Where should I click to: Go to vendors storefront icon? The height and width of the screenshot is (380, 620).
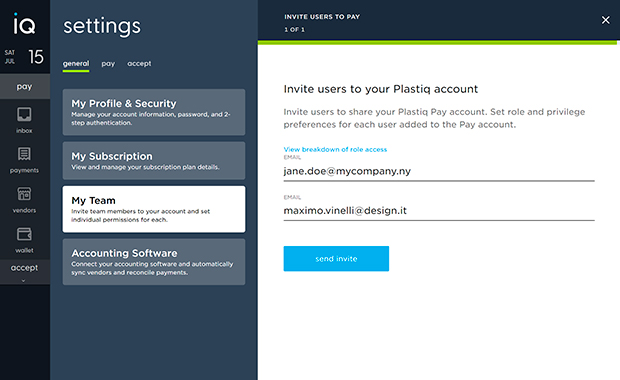[24, 194]
